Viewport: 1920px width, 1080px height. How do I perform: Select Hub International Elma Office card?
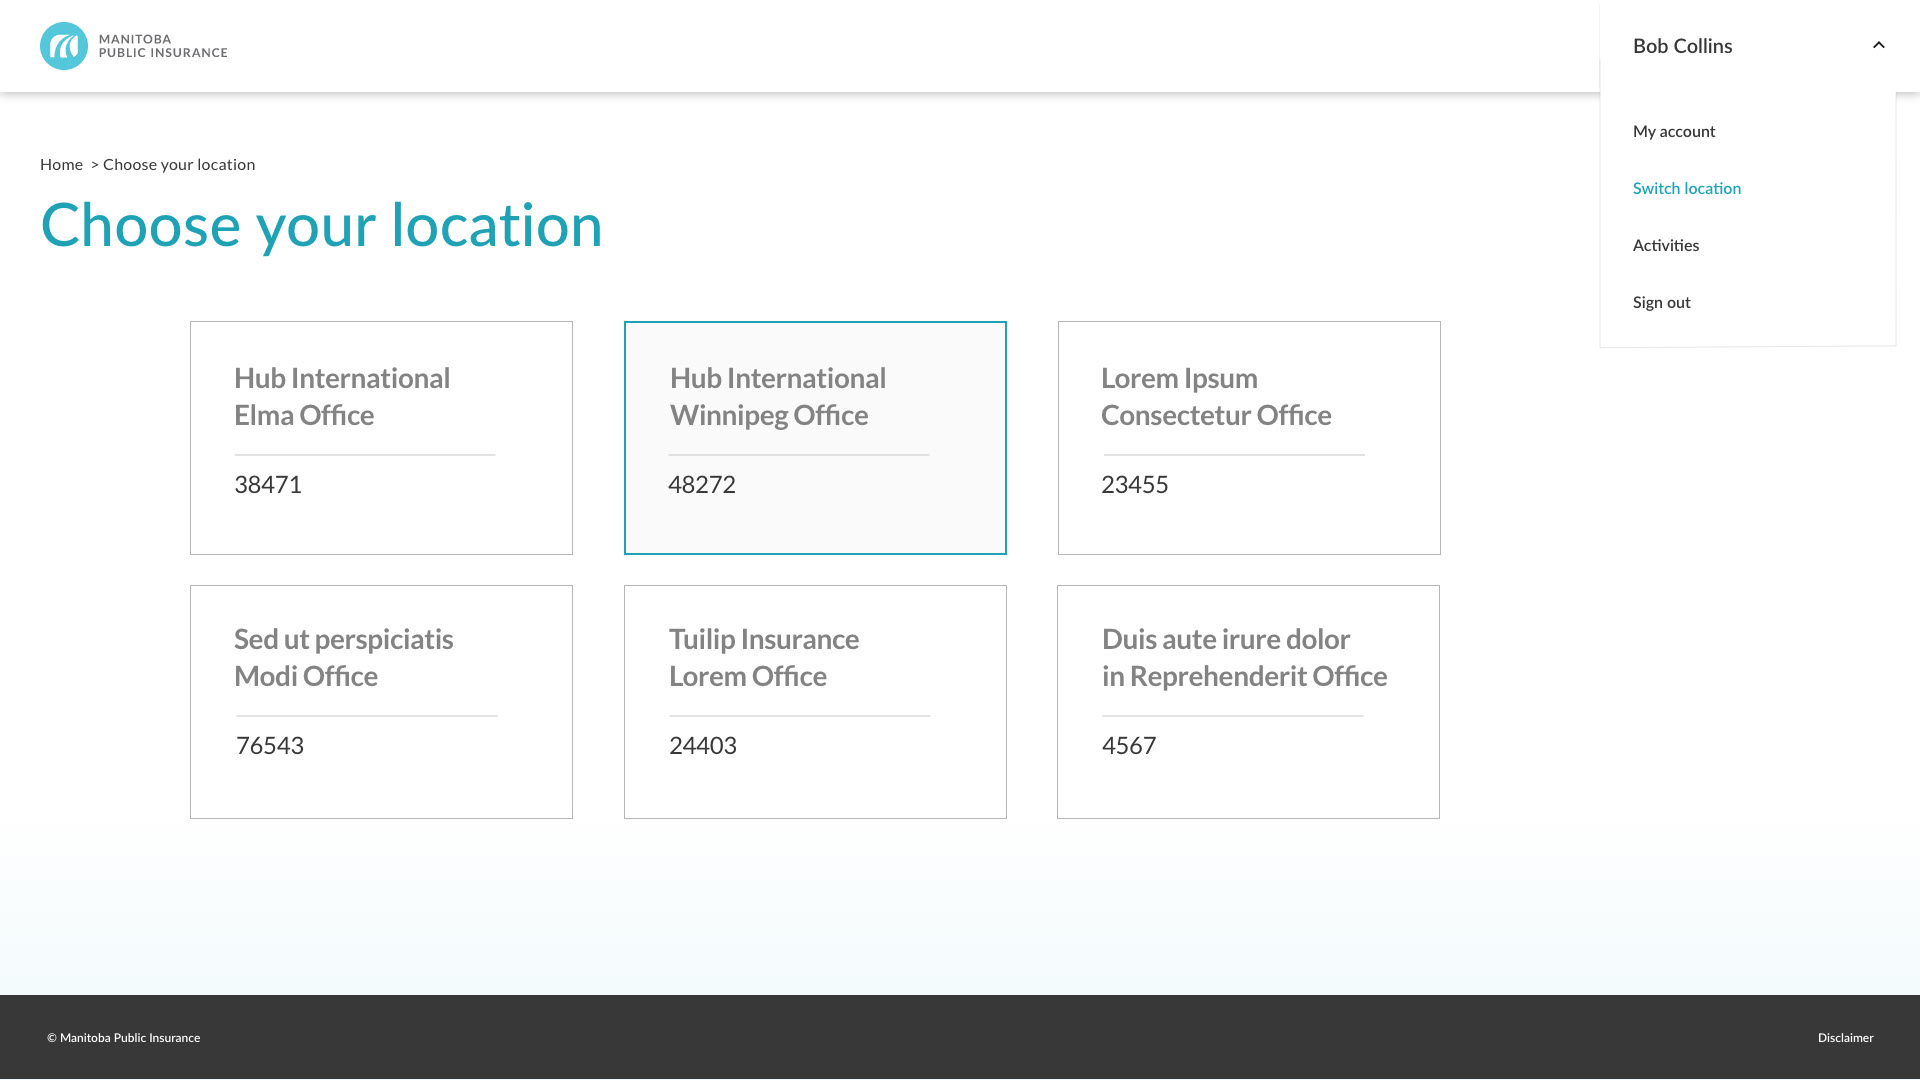381,438
